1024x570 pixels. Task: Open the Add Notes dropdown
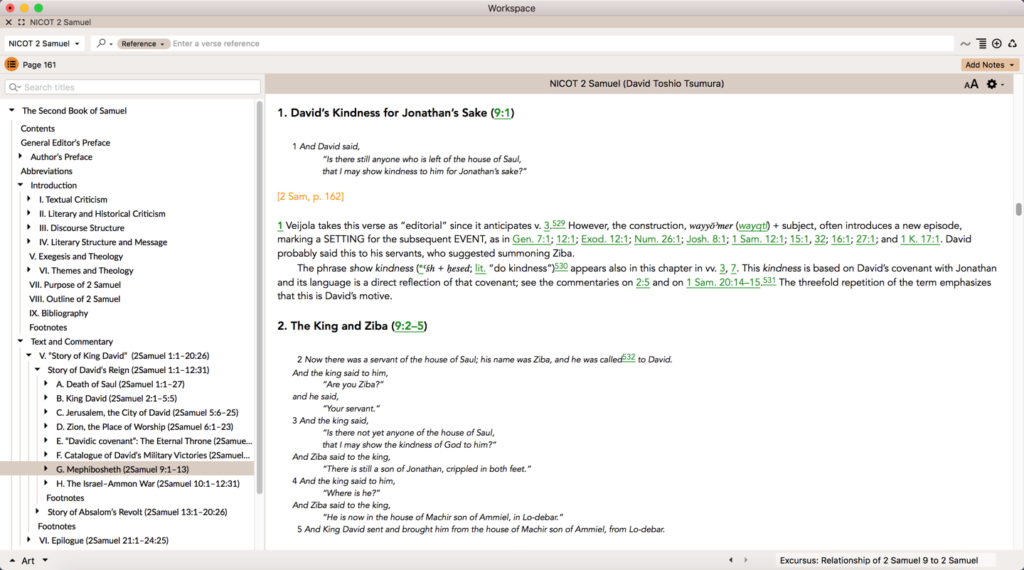tap(989, 65)
